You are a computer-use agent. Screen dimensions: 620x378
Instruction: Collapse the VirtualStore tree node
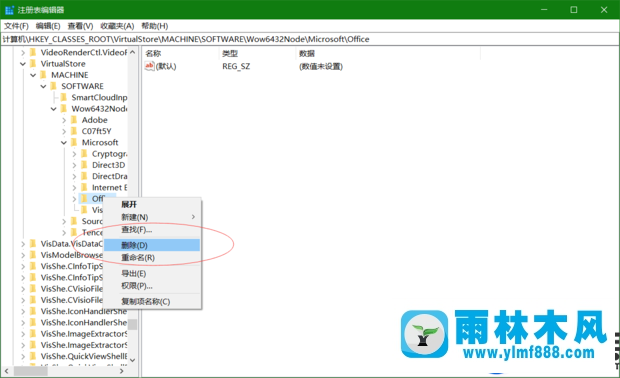tap(23, 64)
